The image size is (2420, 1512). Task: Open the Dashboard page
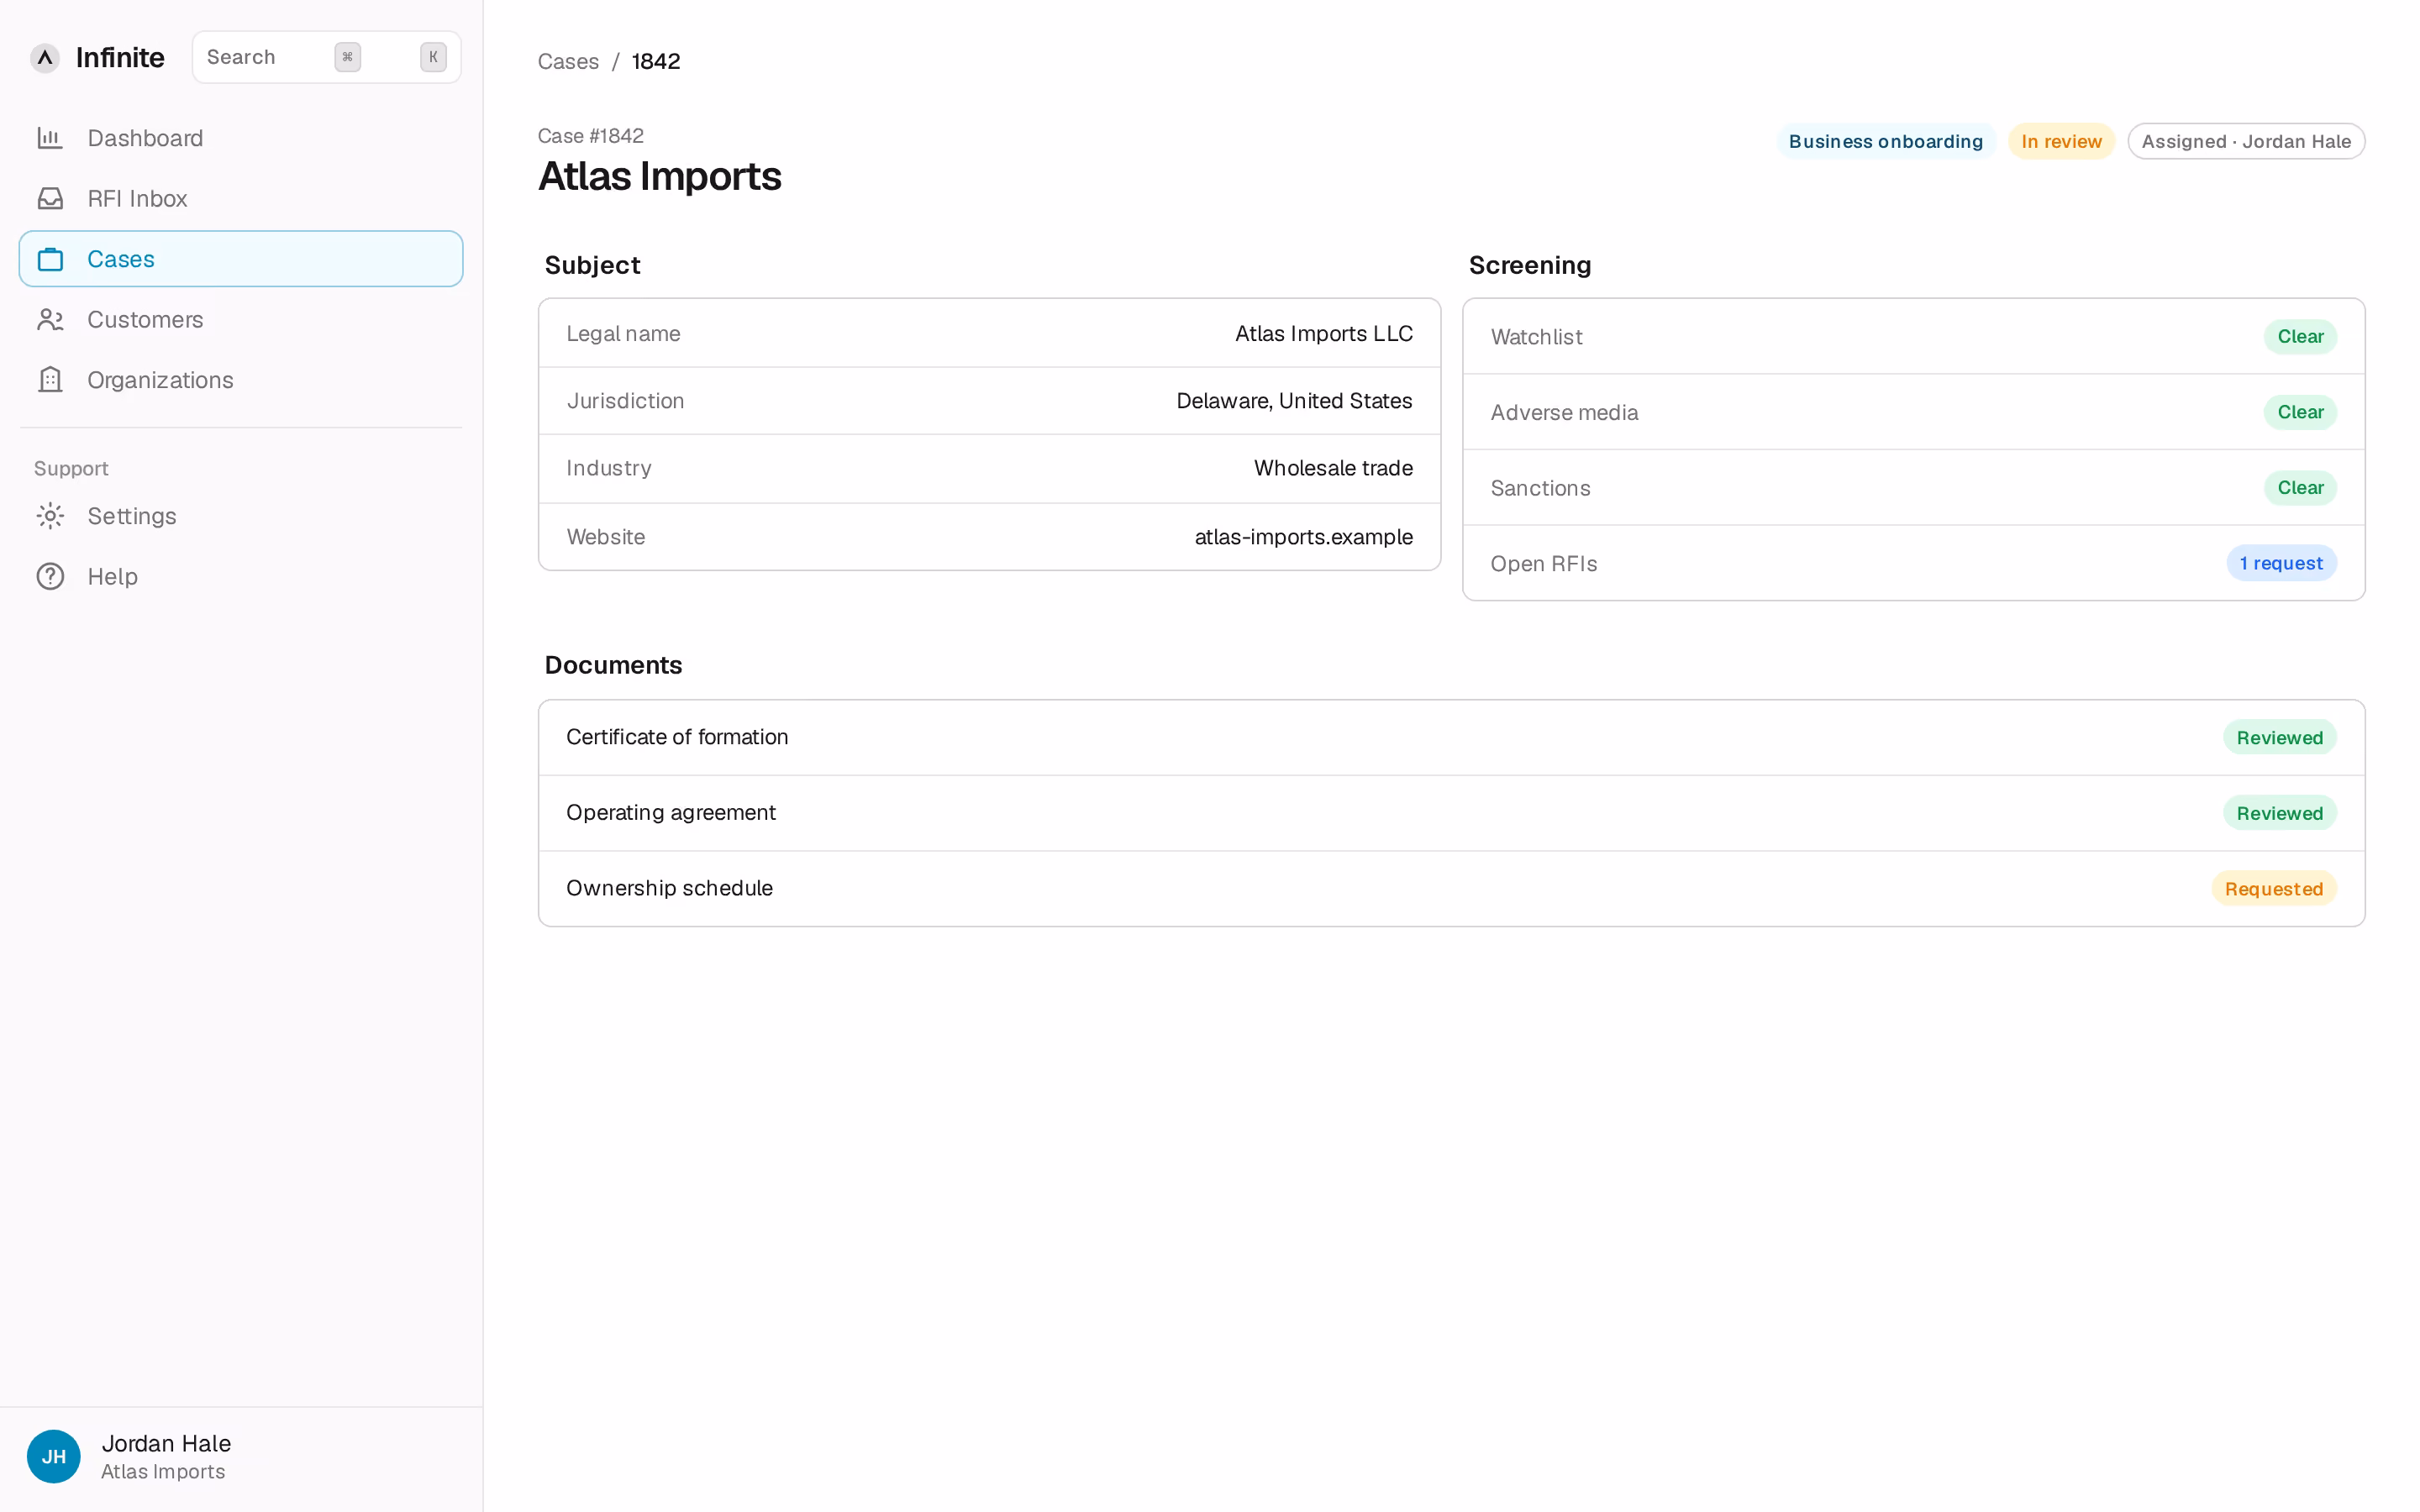coord(241,138)
